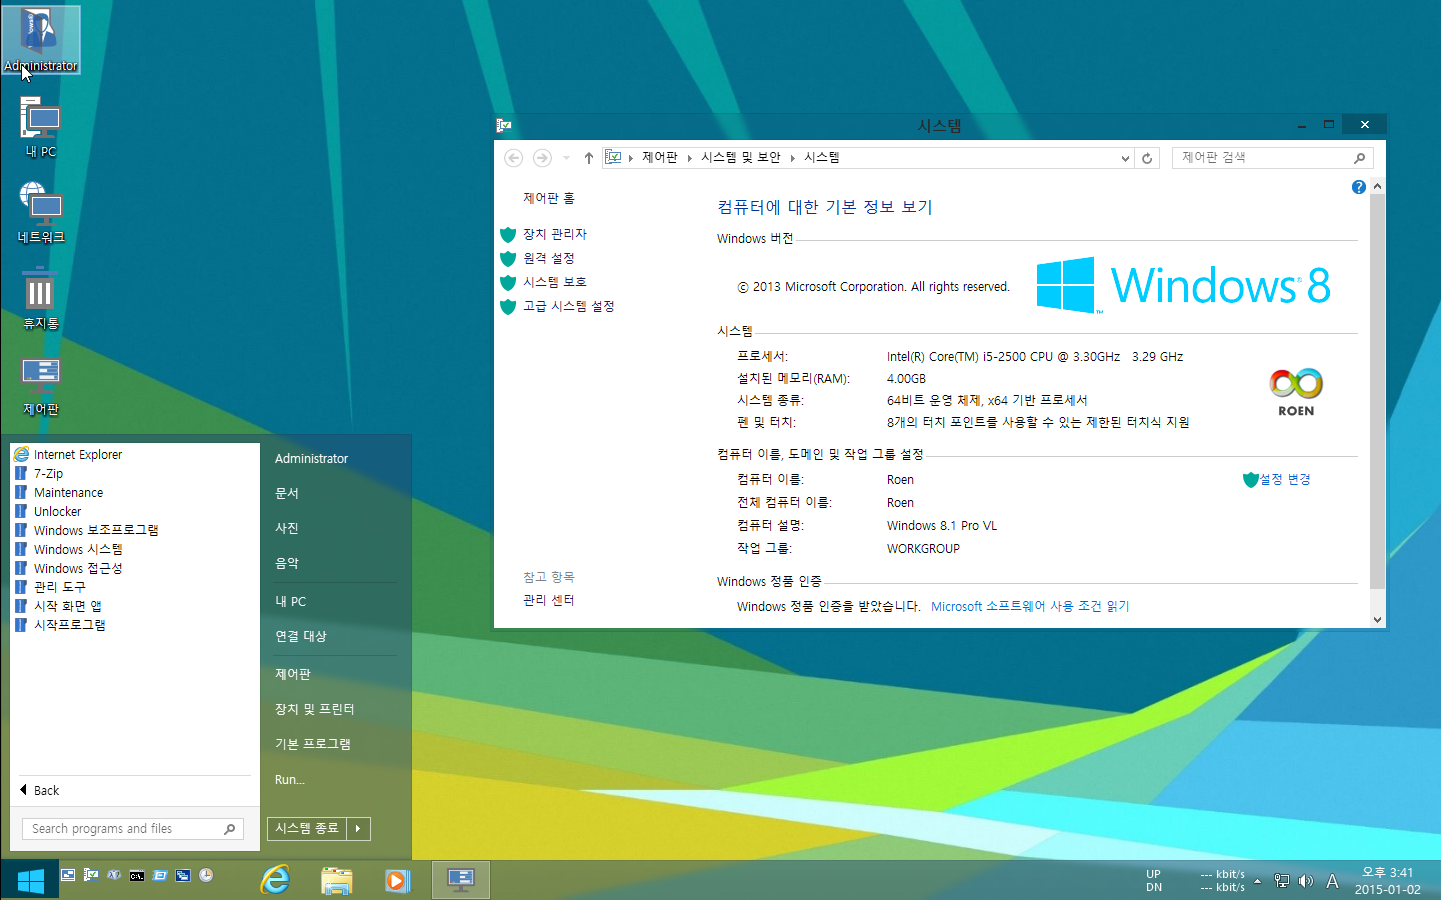This screenshot has height=900, width=1441.
Task: Open the command prompt quick-launch icon
Action: [137, 876]
